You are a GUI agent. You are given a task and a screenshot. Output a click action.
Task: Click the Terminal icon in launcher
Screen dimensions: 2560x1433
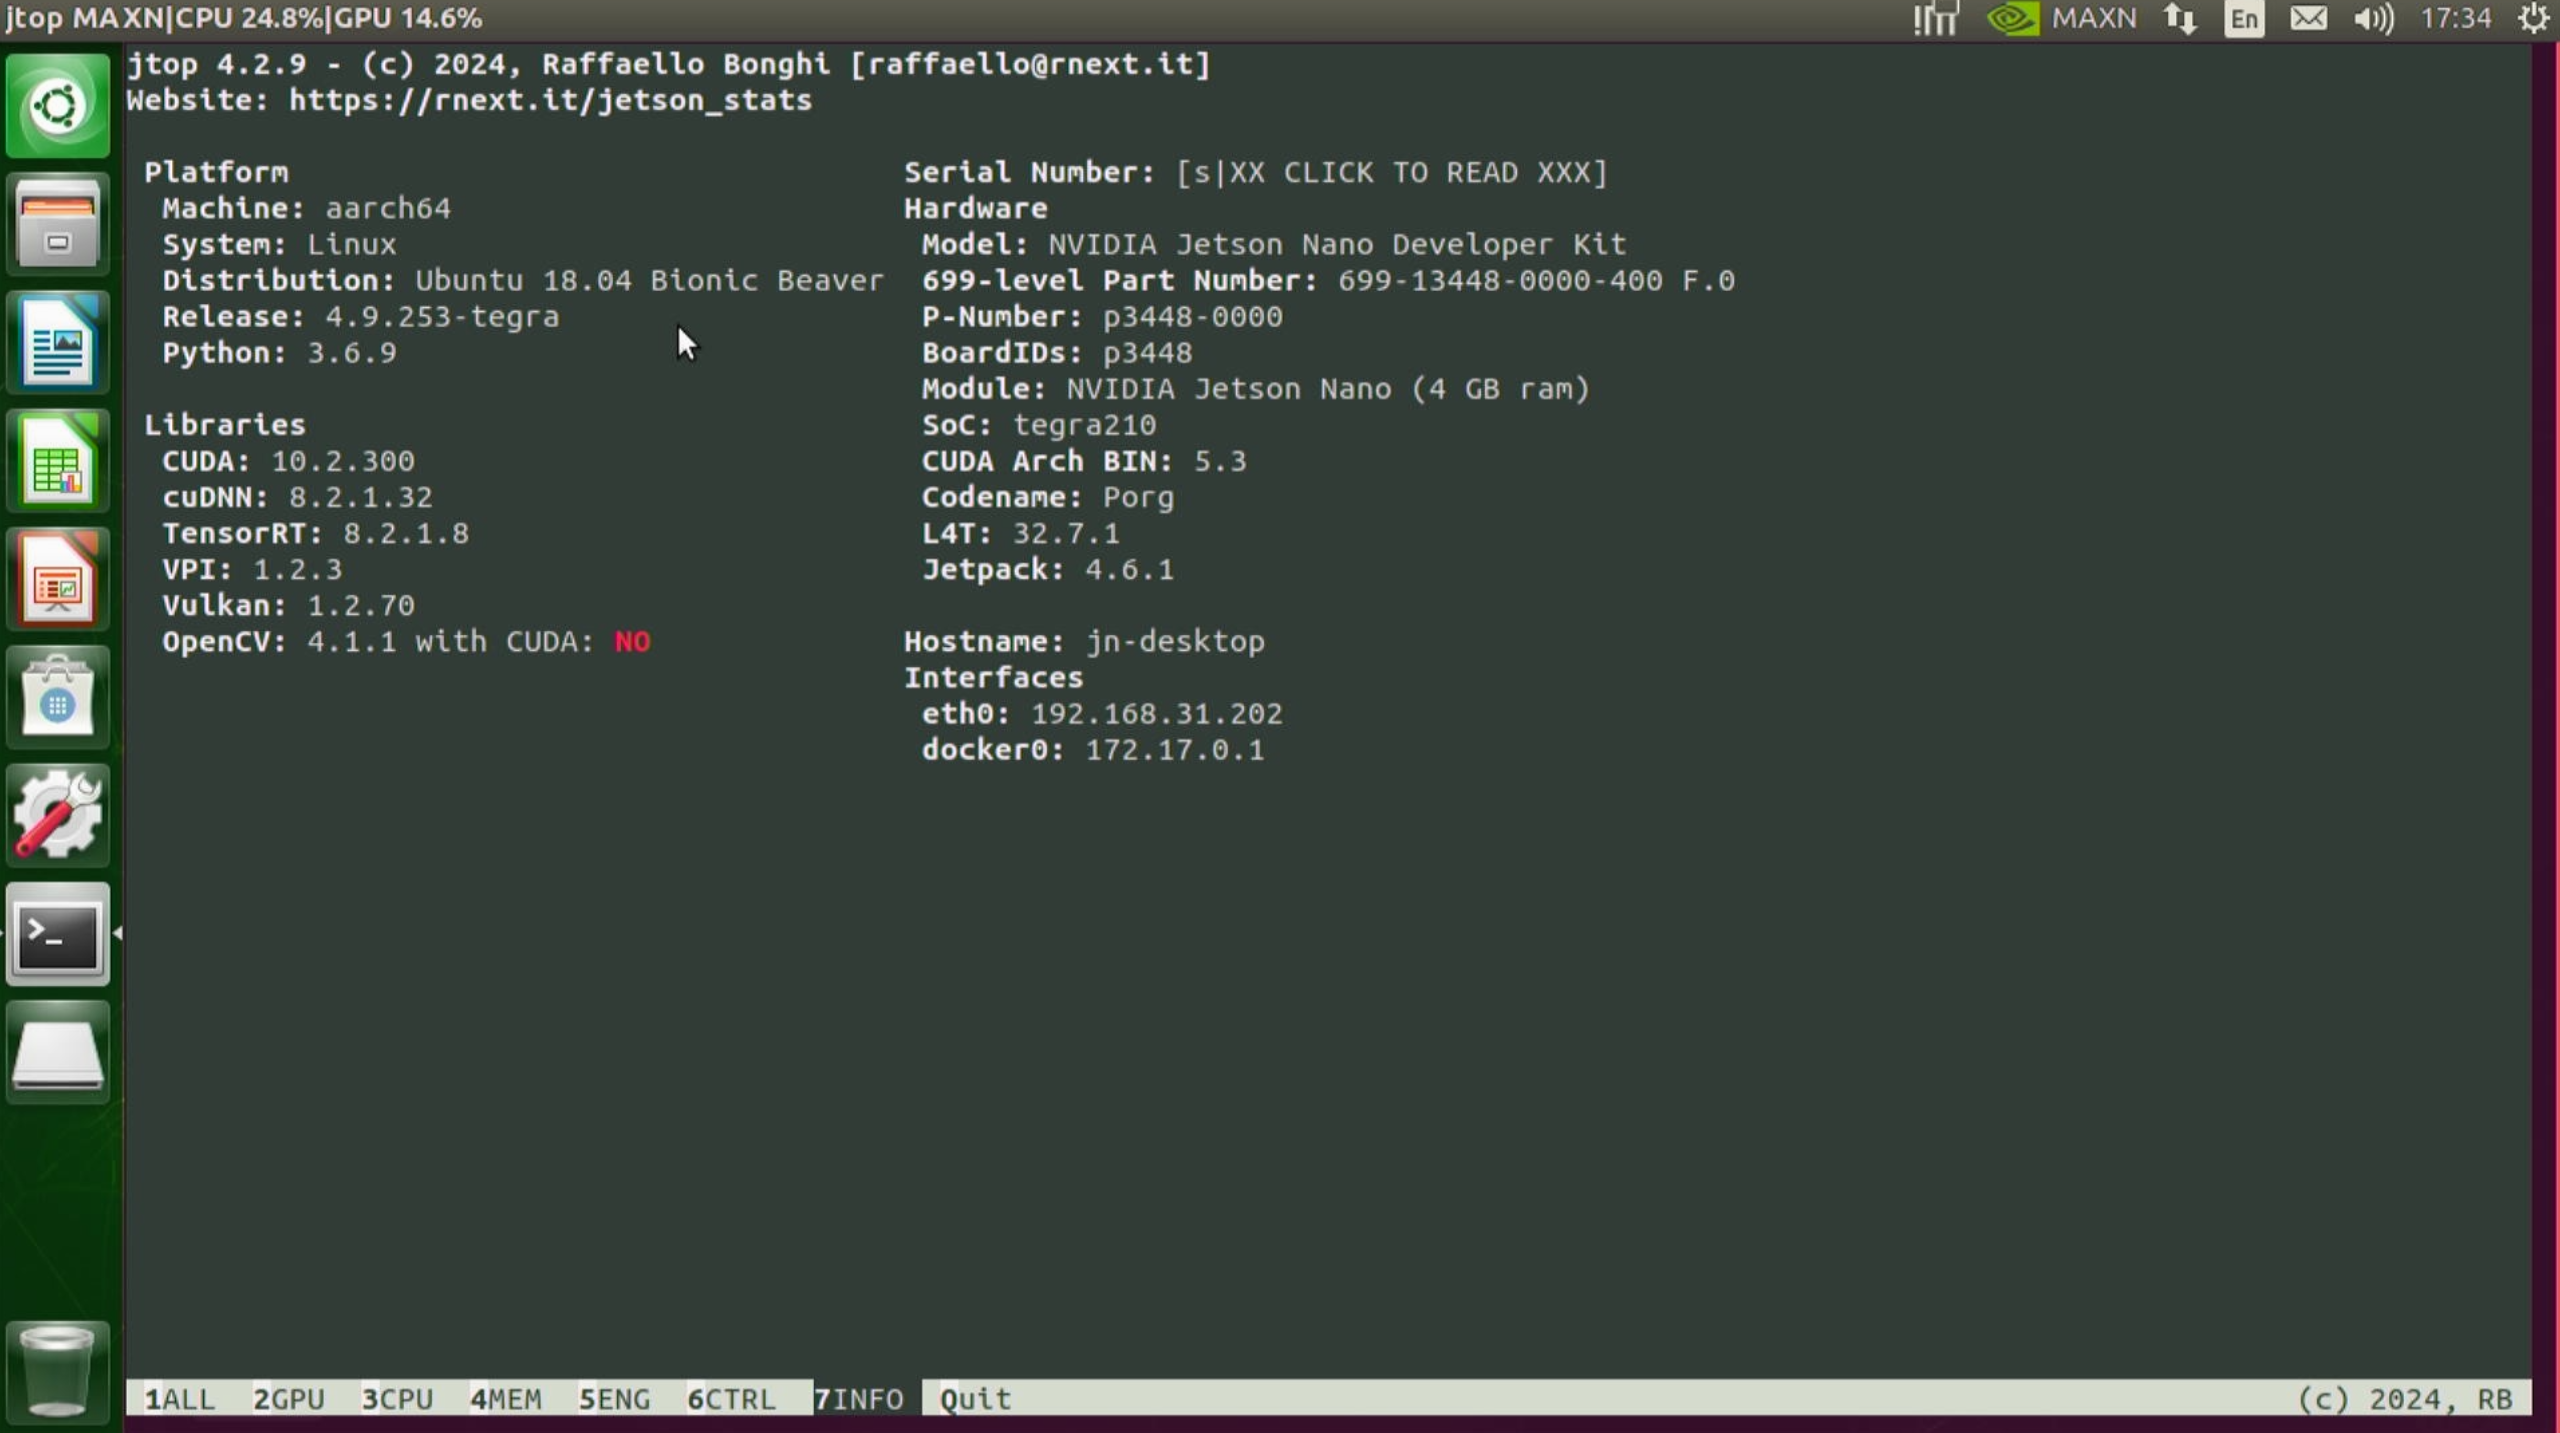(57, 935)
